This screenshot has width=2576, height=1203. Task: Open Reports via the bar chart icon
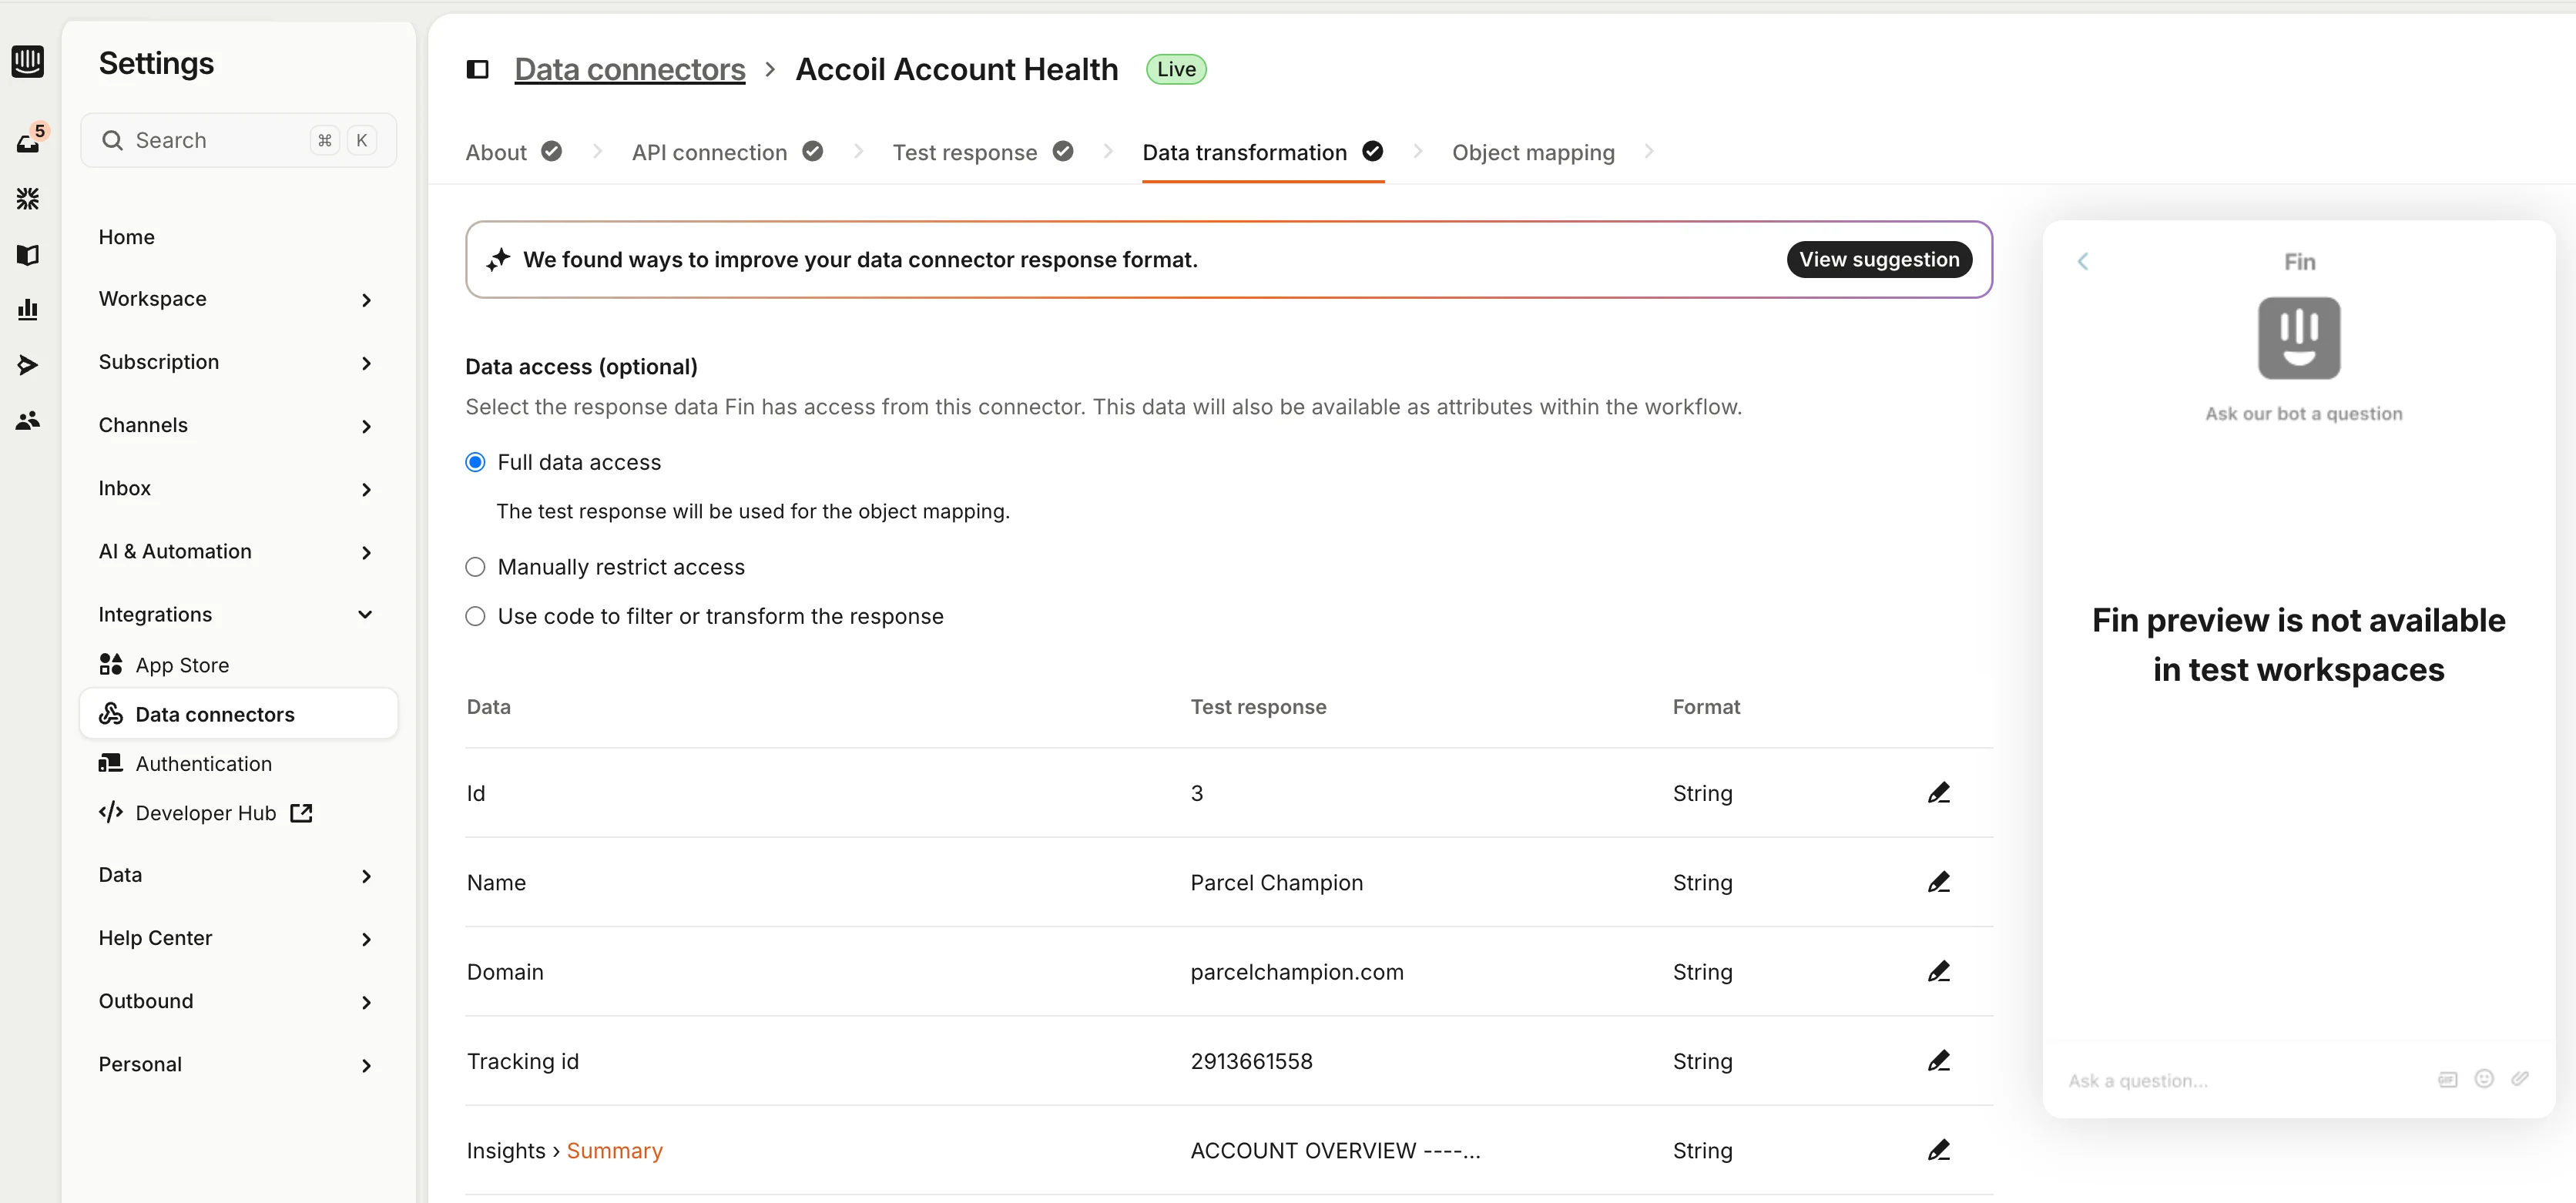28,309
